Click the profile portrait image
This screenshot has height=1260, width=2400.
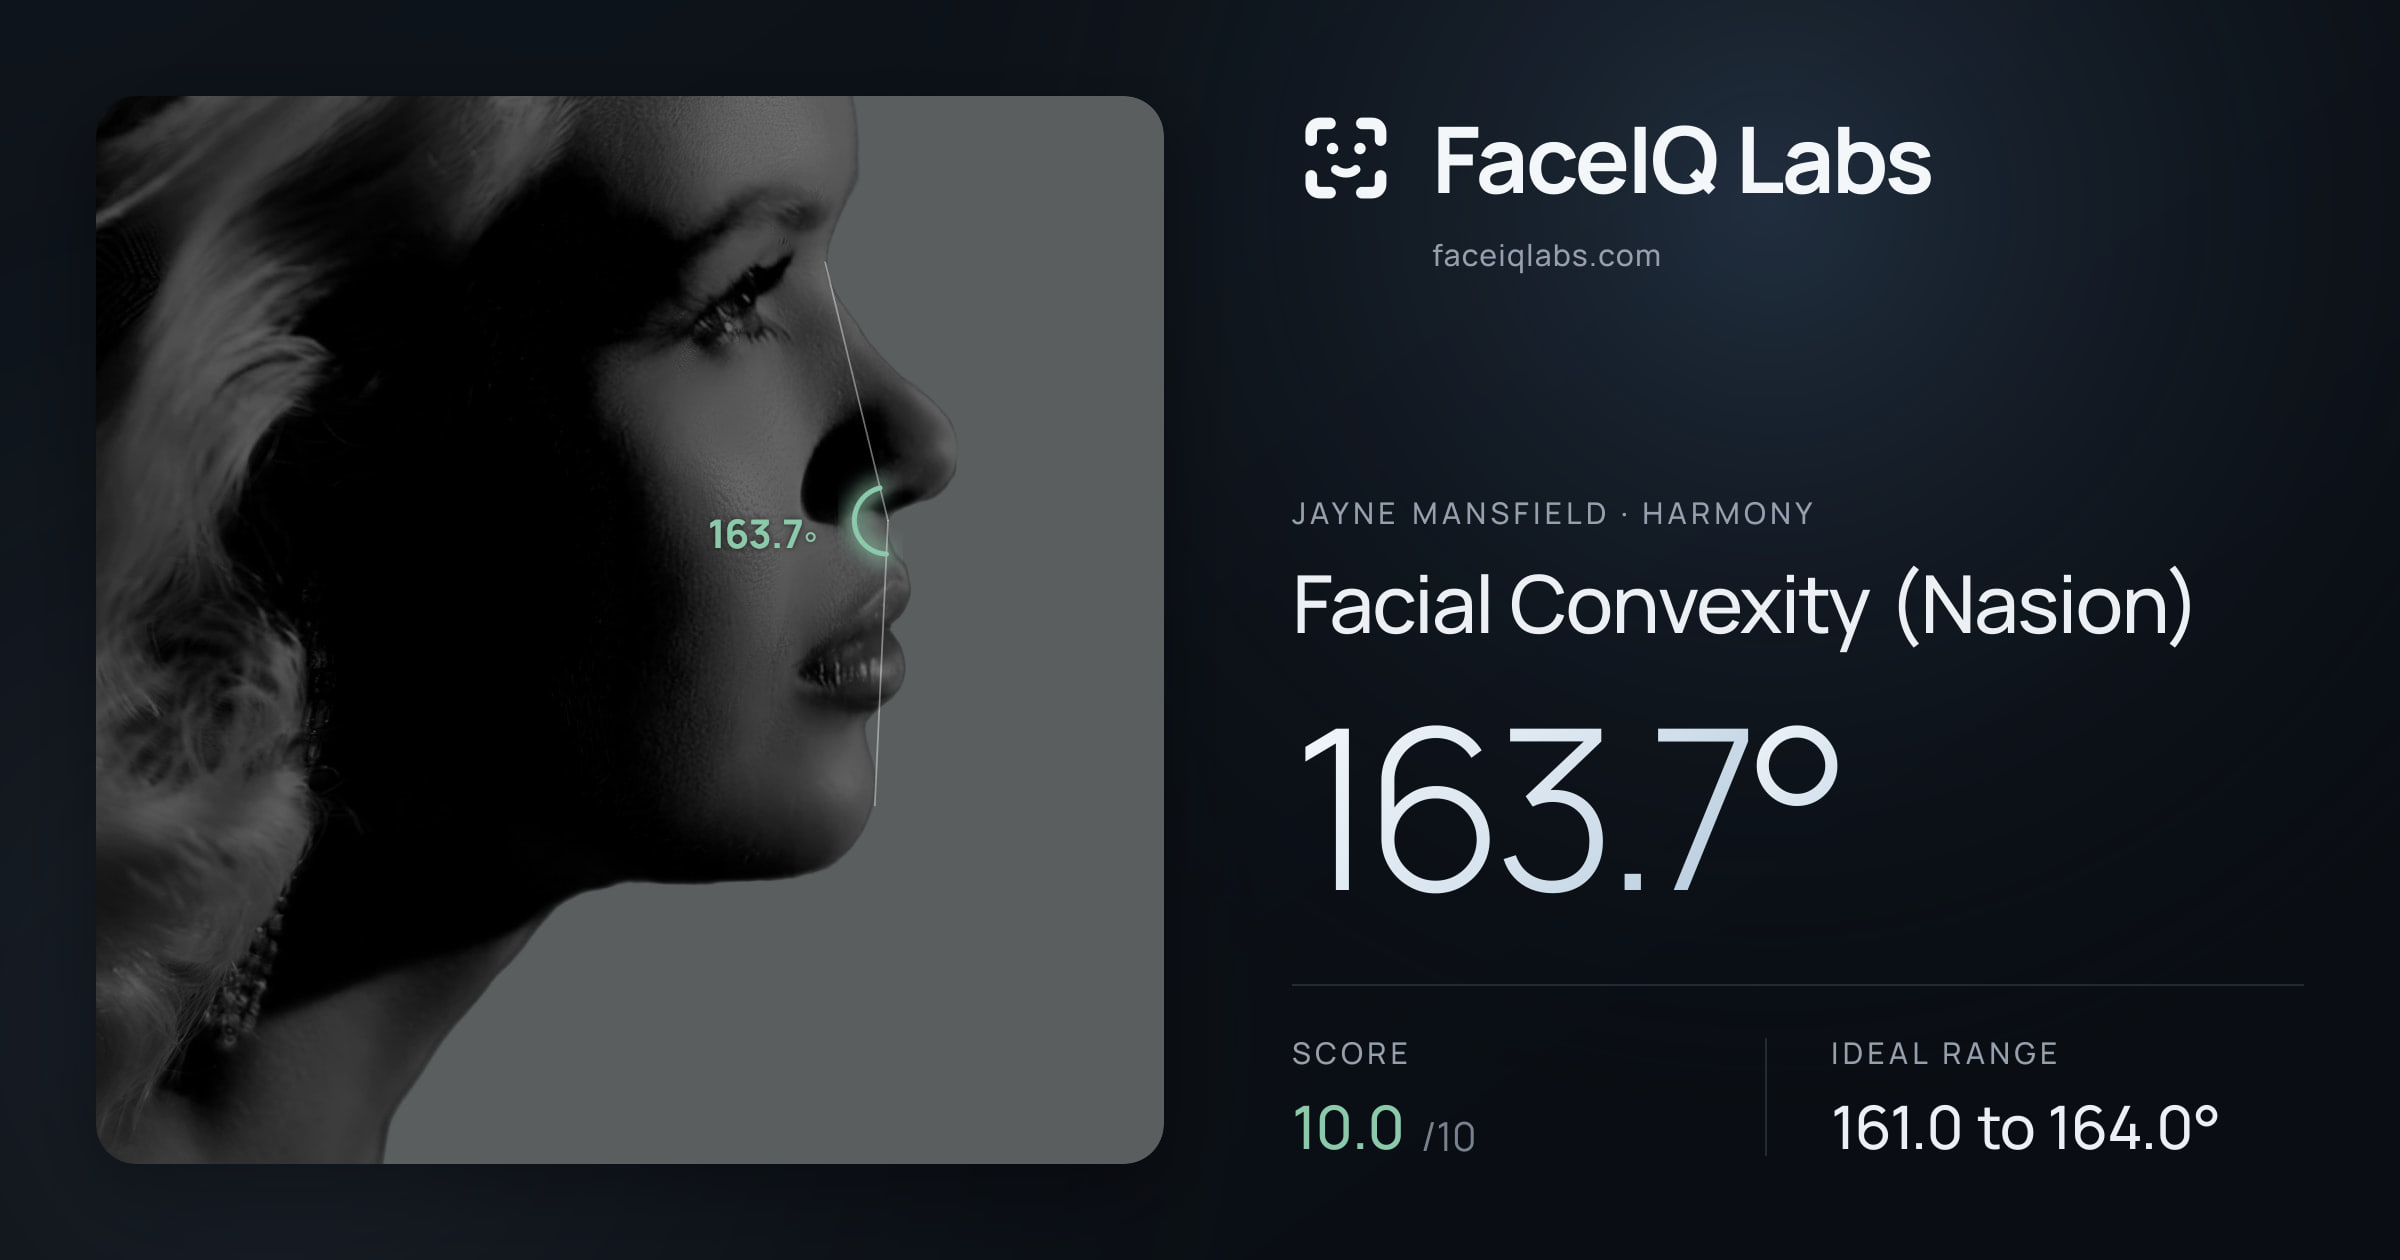pos(630,630)
